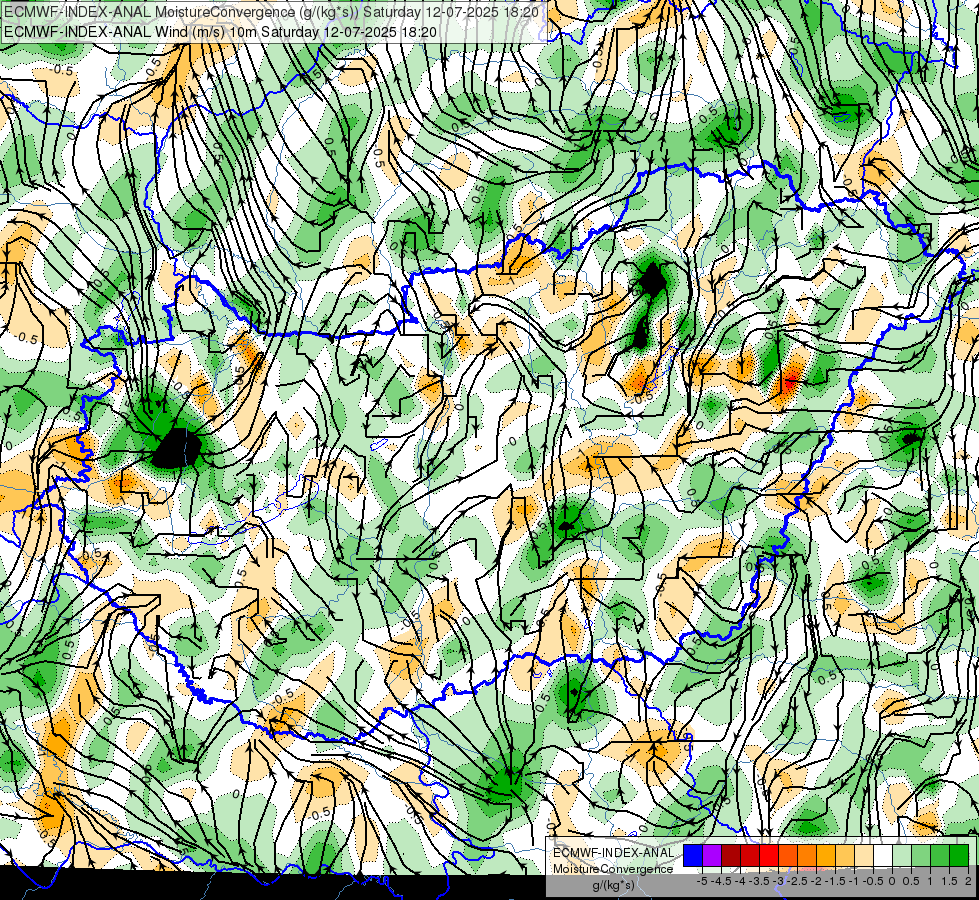The image size is (979, 900).
Task: Click the -5 label on legend scale
Action: [702, 881]
